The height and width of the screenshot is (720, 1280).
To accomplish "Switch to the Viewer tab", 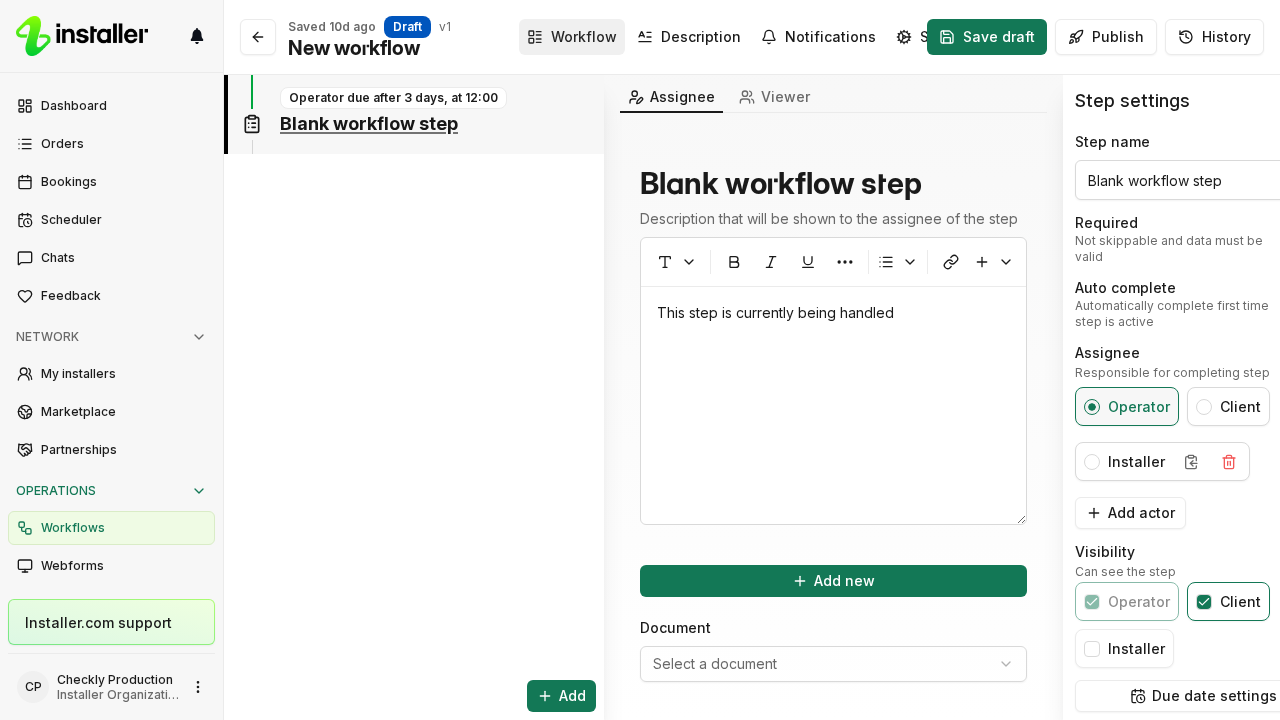I will click(x=775, y=97).
